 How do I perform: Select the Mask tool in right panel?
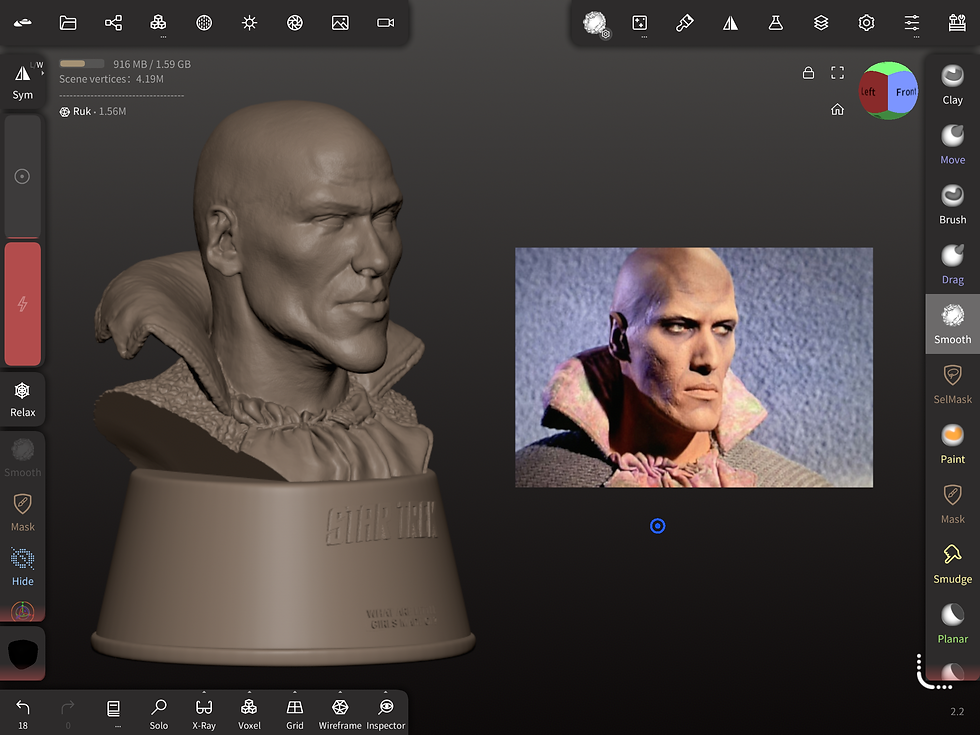click(x=952, y=504)
